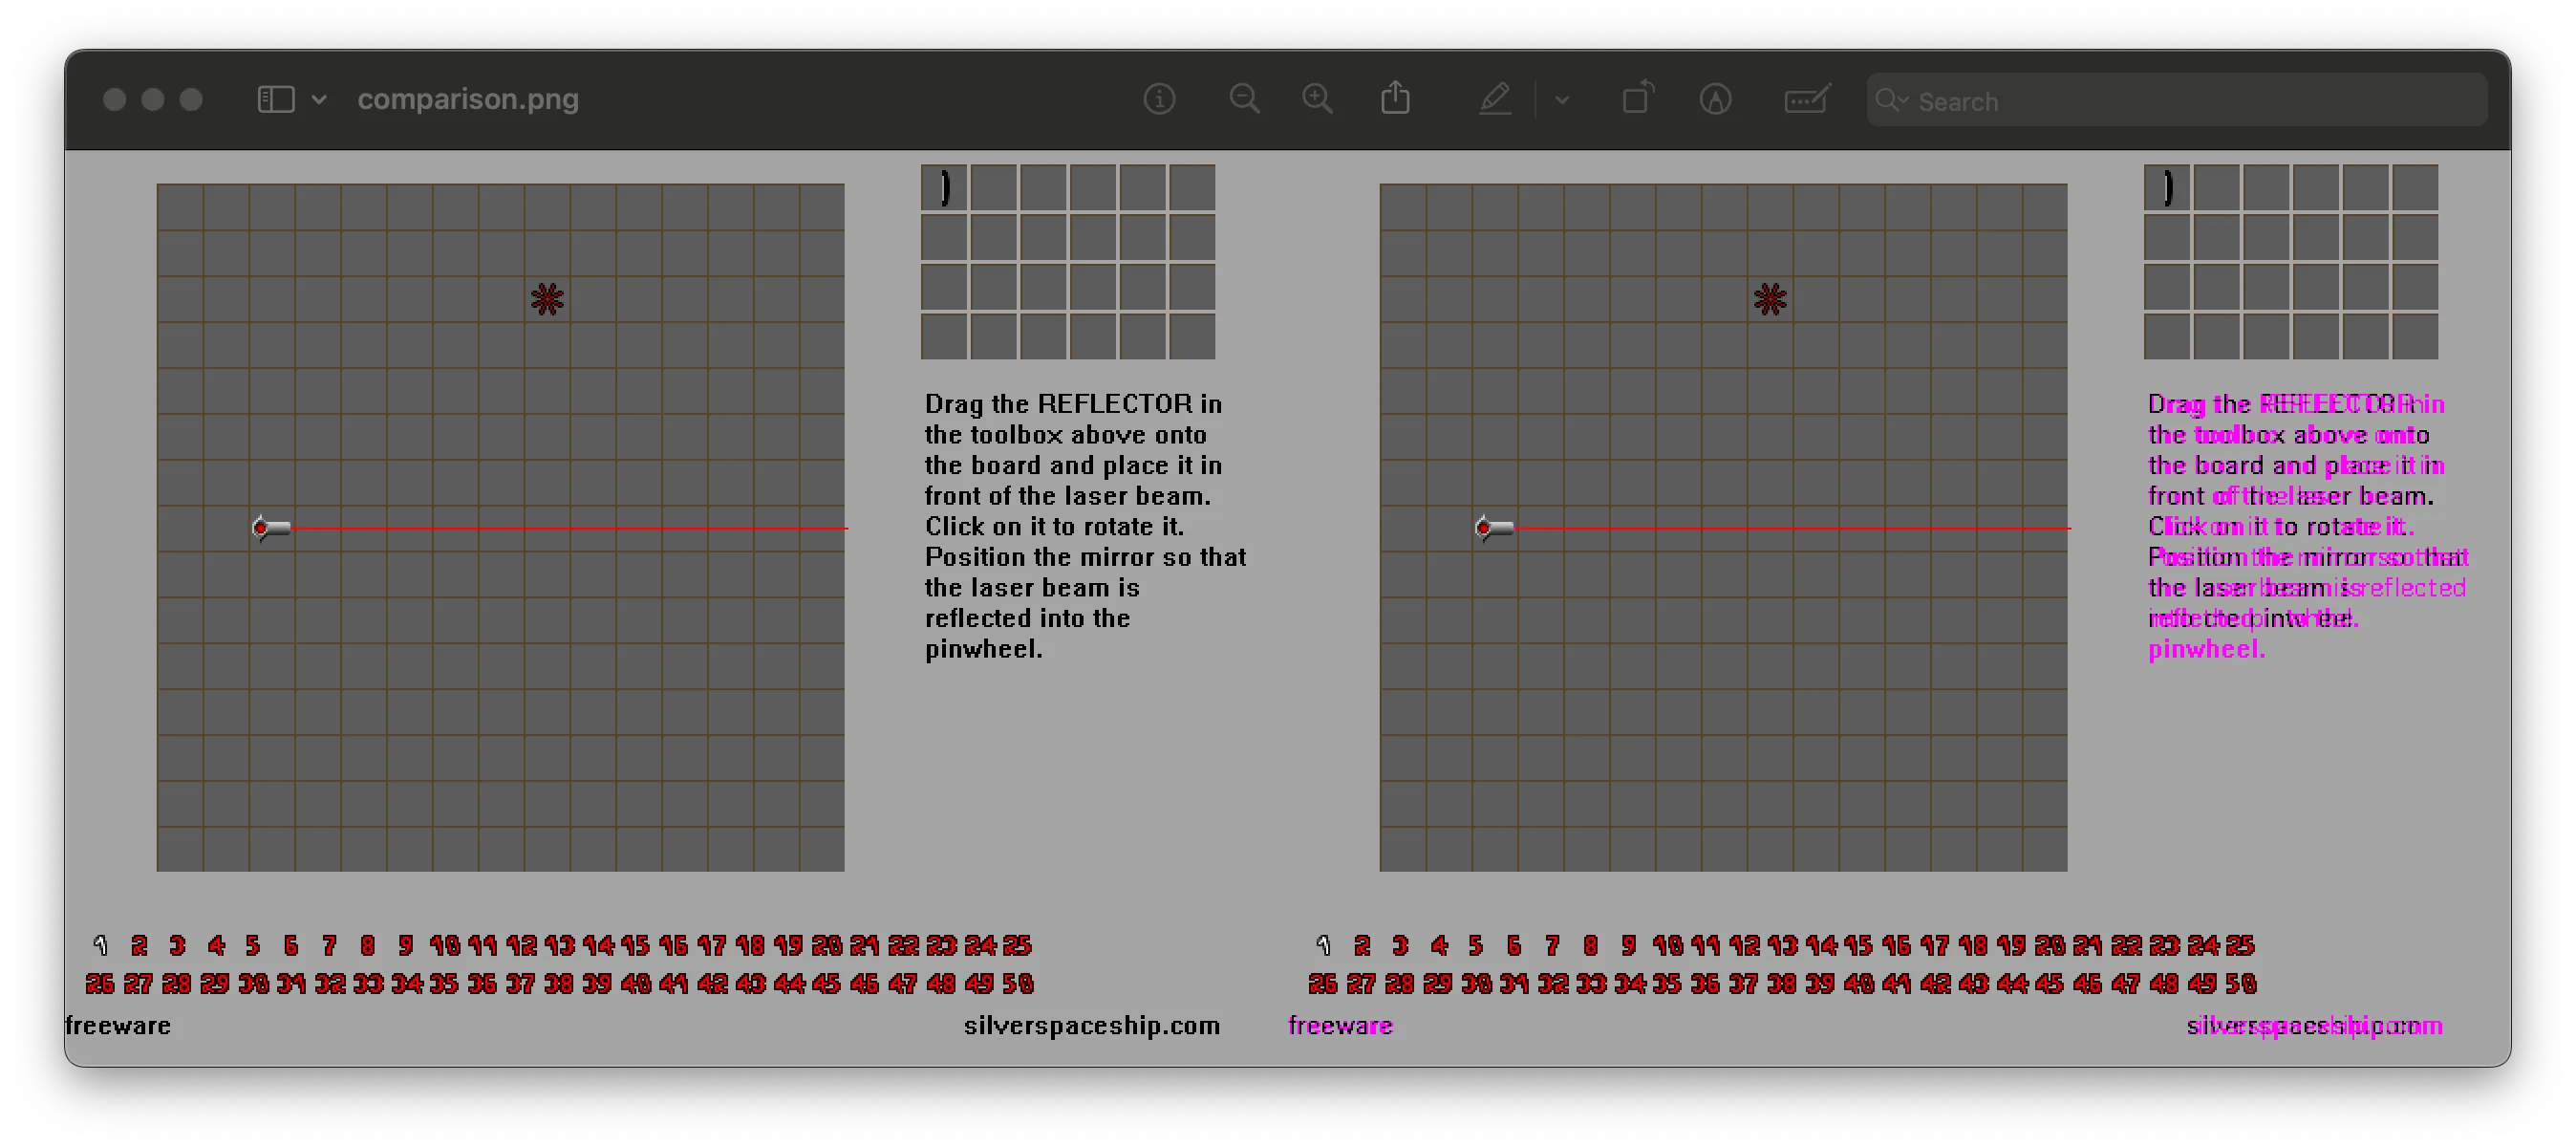This screenshot has height=1147, width=2576.
Task: Click the red pinwheel on left board
Action: coord(547,299)
